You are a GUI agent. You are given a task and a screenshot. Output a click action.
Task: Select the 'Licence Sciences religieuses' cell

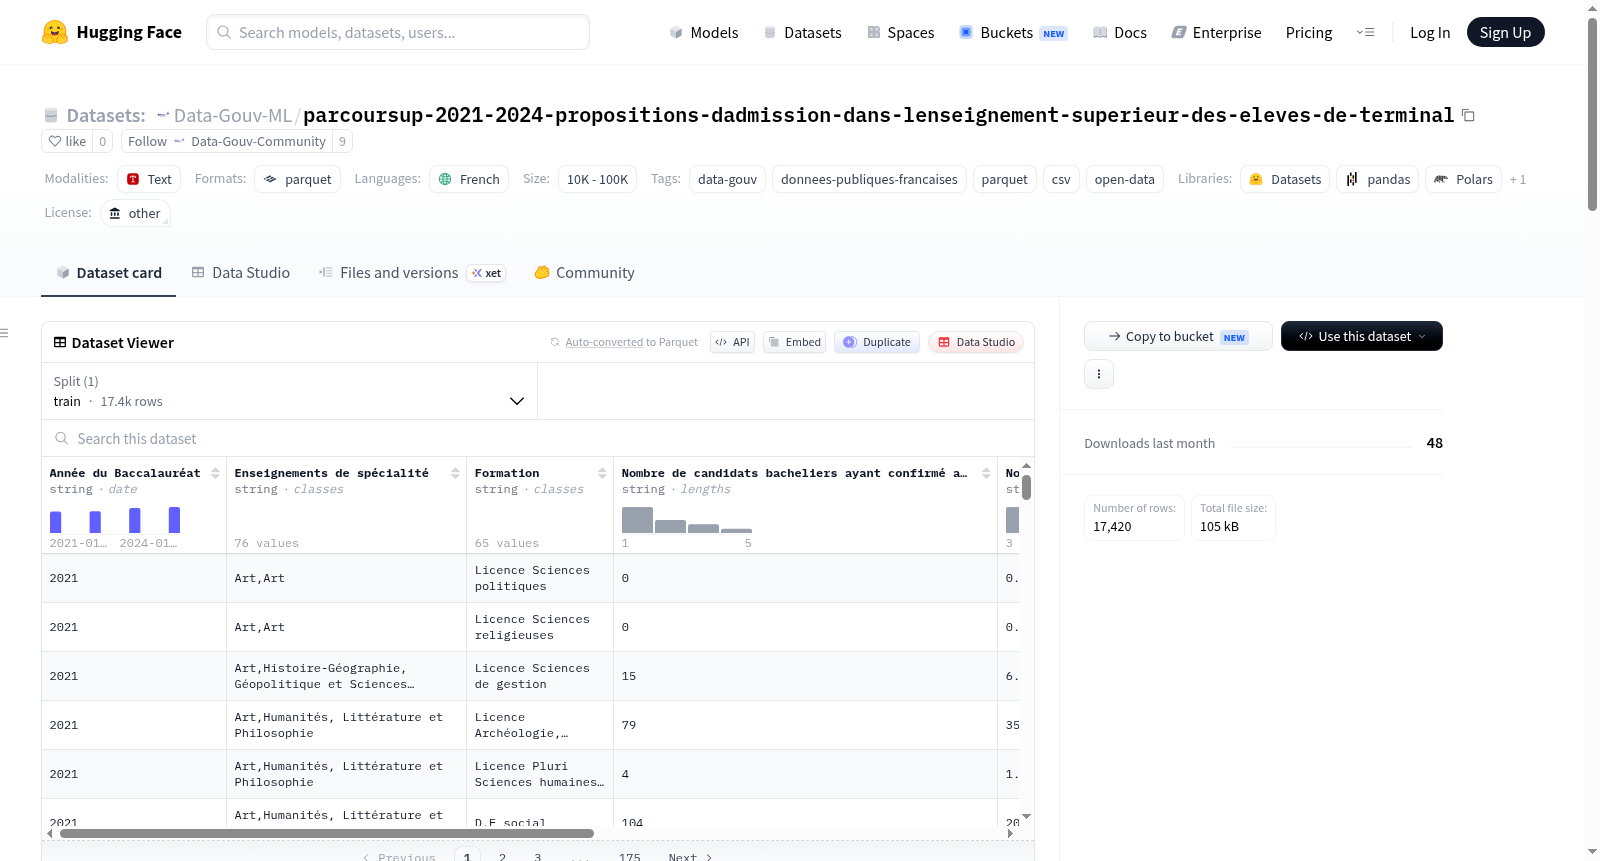(x=539, y=627)
